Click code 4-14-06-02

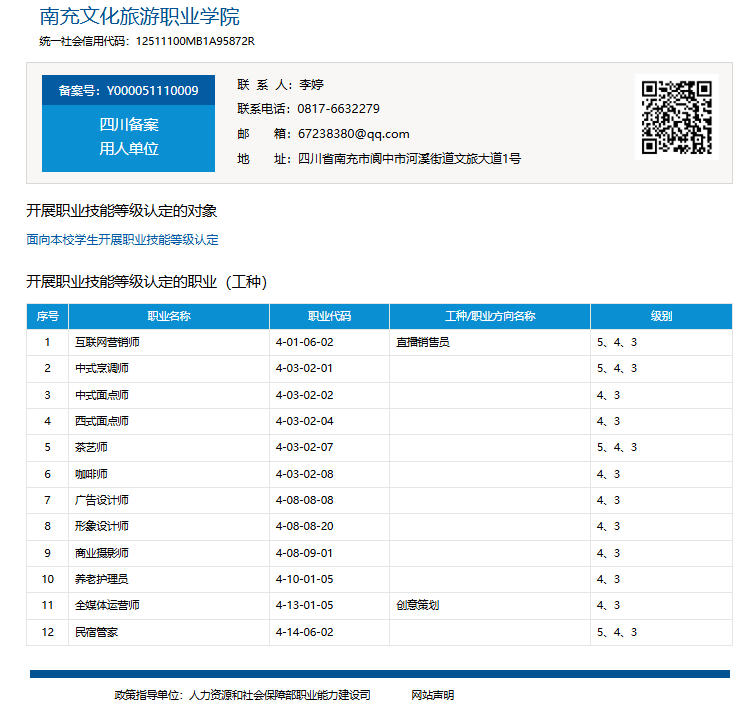(x=304, y=633)
